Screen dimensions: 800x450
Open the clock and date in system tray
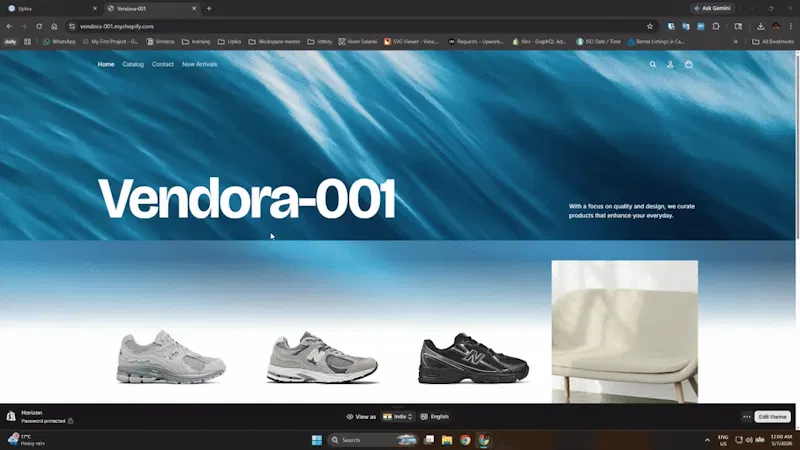coord(781,440)
